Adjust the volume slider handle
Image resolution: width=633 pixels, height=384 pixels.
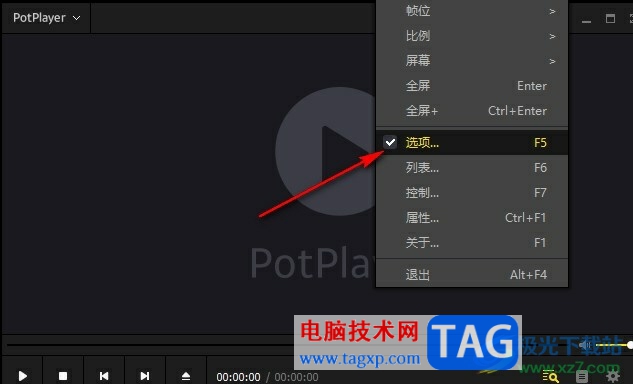tap(629, 345)
